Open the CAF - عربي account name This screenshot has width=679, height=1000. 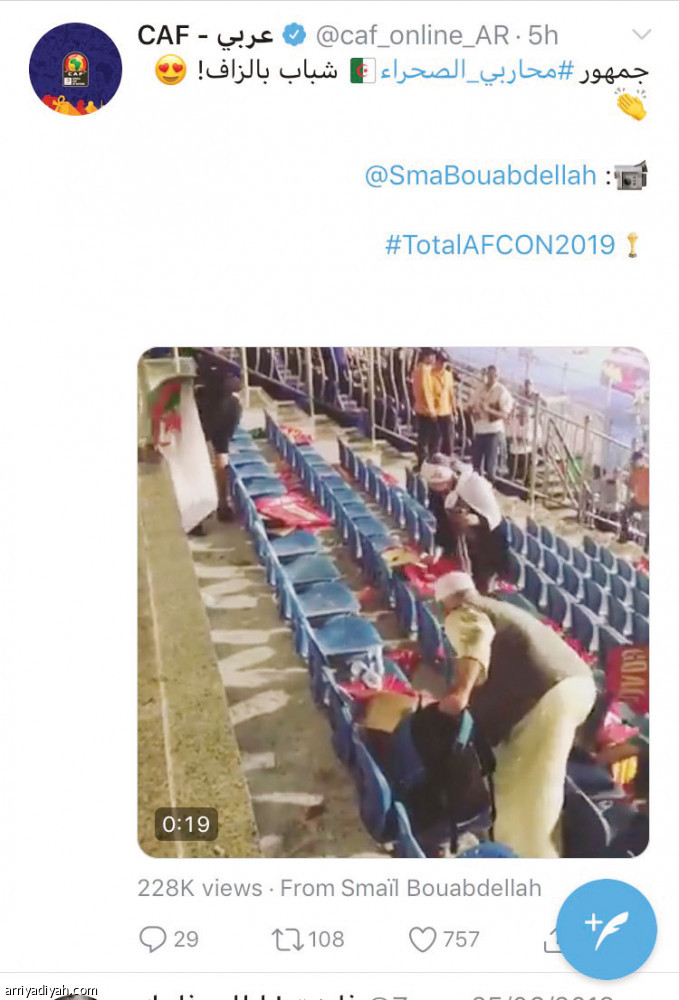[205, 36]
